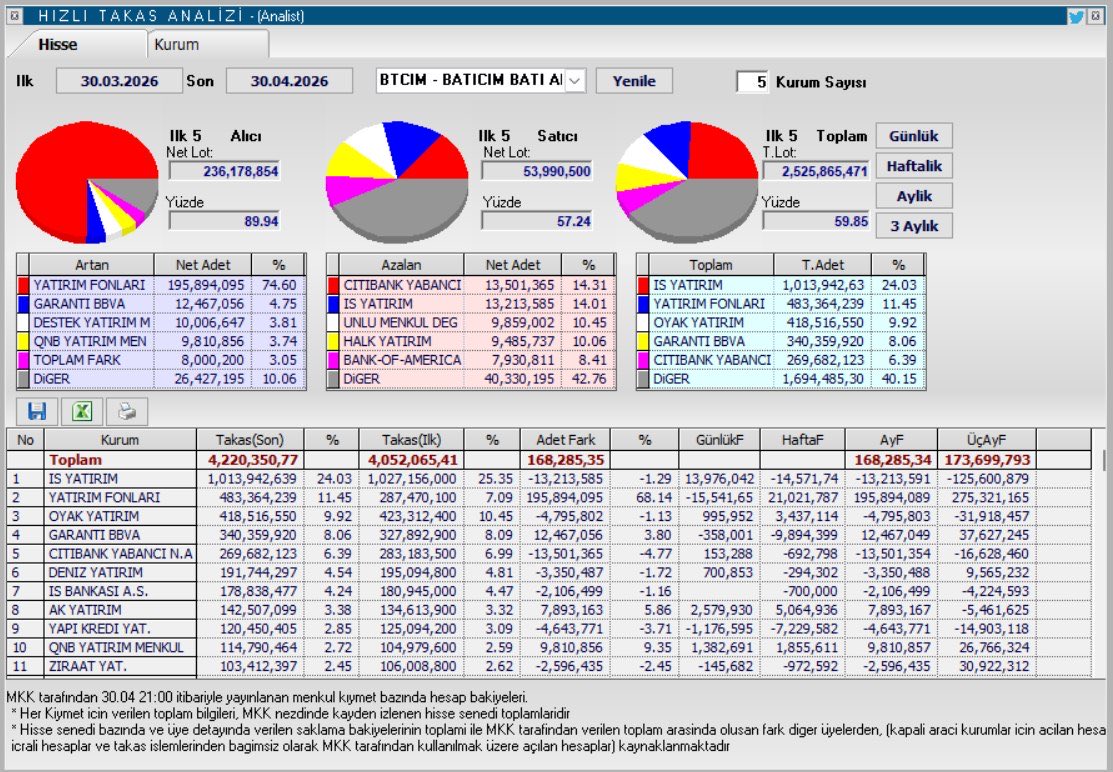The height and width of the screenshot is (772, 1113).
Task: Sort by the Takas(Ilk) column header
Action: click(x=412, y=440)
